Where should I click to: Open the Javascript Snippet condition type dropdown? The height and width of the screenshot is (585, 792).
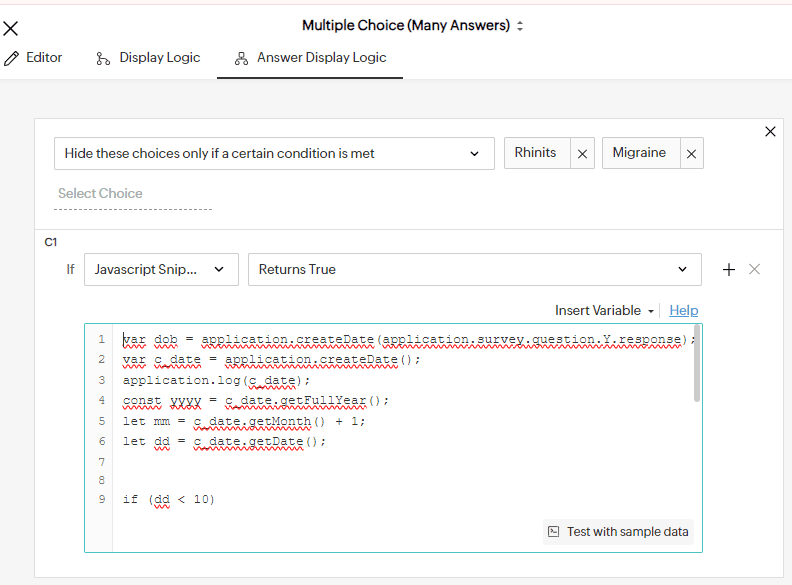pos(161,269)
